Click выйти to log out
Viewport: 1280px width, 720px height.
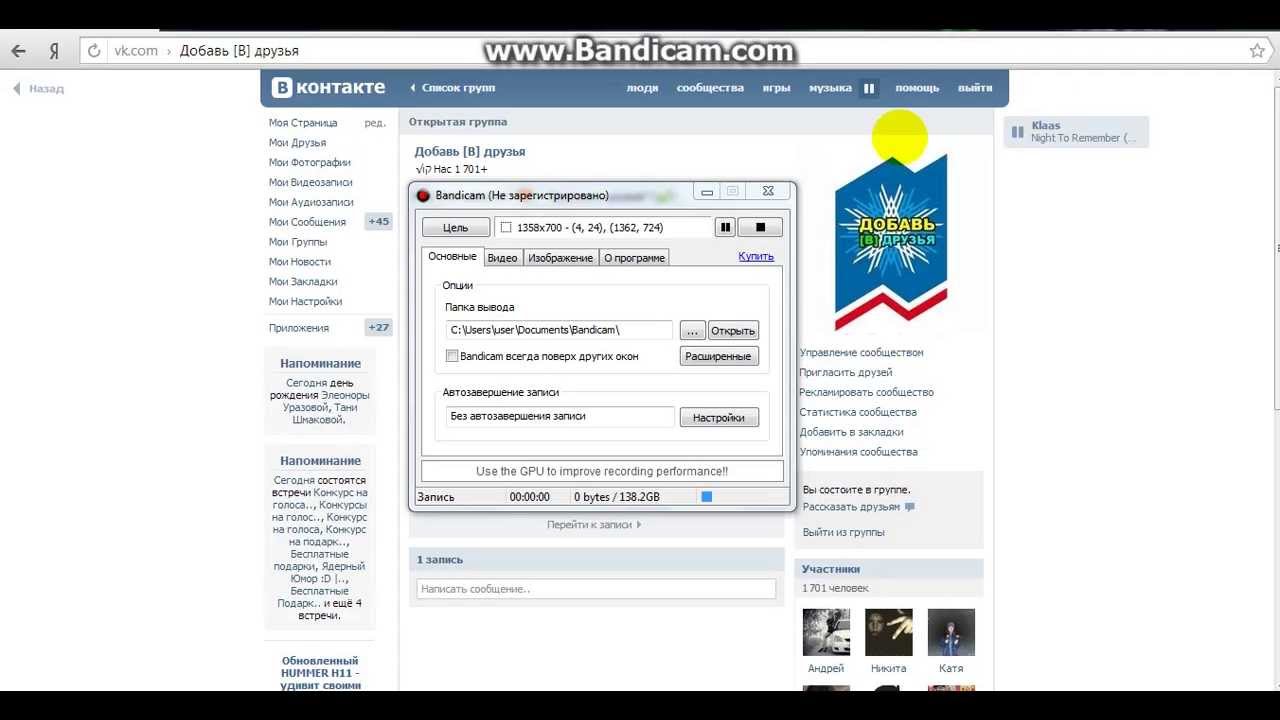[x=975, y=88]
